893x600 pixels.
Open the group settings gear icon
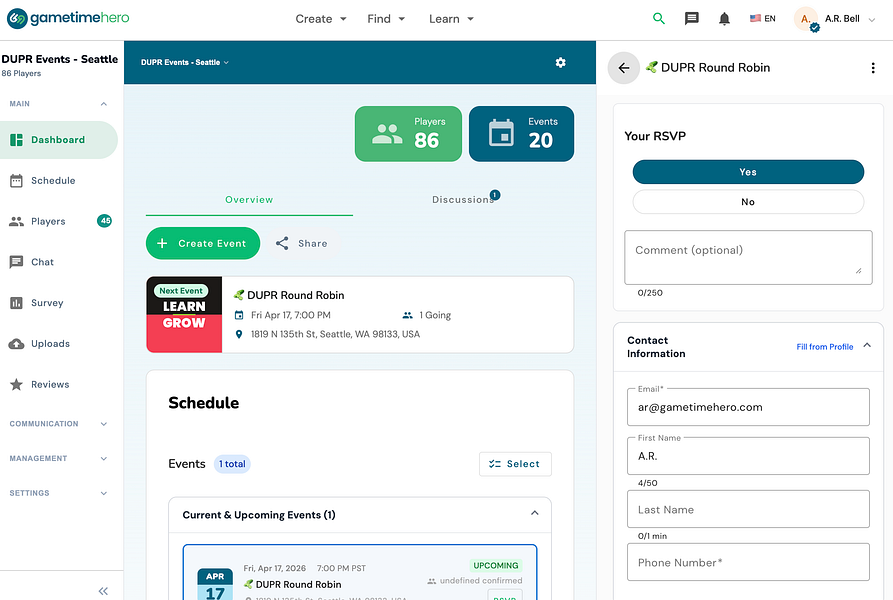(x=560, y=63)
